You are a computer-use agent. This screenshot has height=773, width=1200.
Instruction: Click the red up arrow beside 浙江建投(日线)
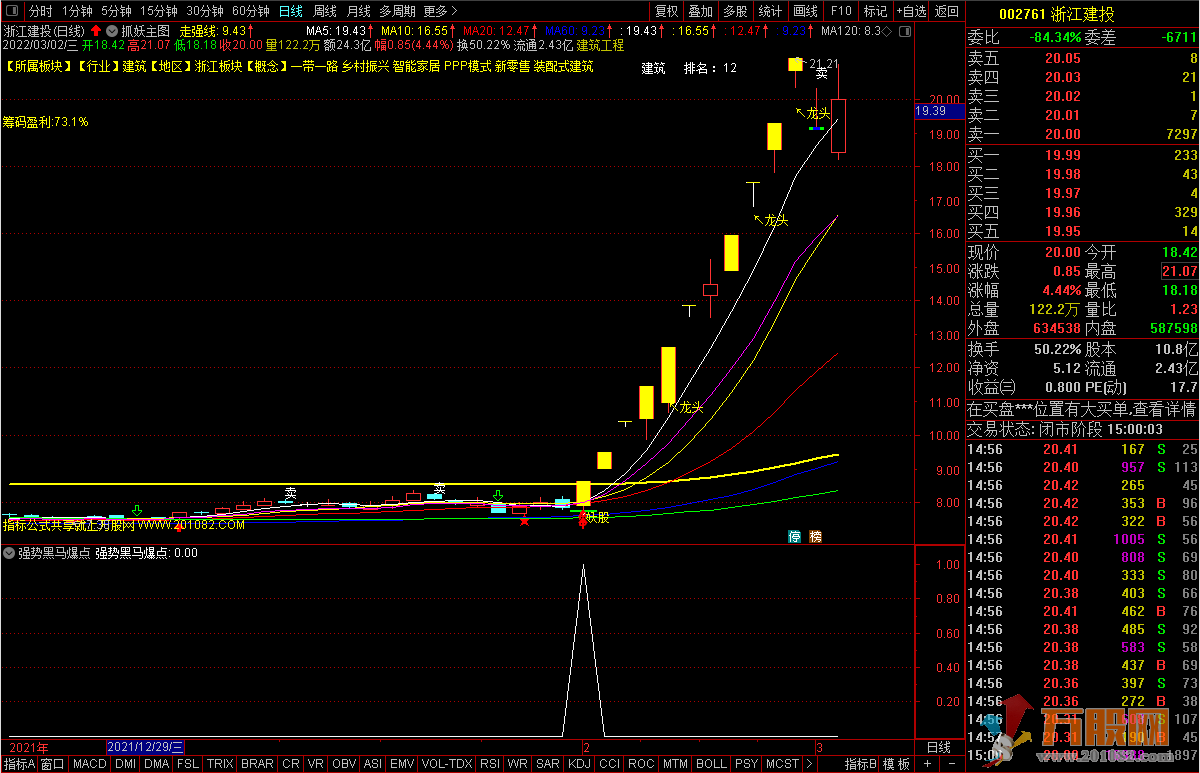[96, 31]
